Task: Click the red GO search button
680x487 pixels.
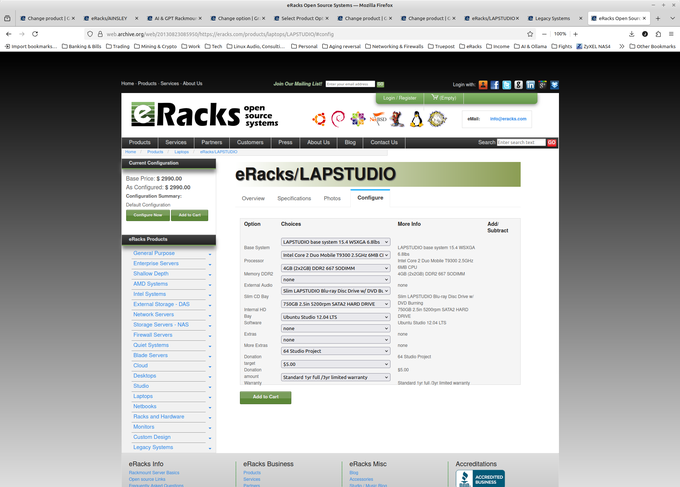Action: [551, 142]
